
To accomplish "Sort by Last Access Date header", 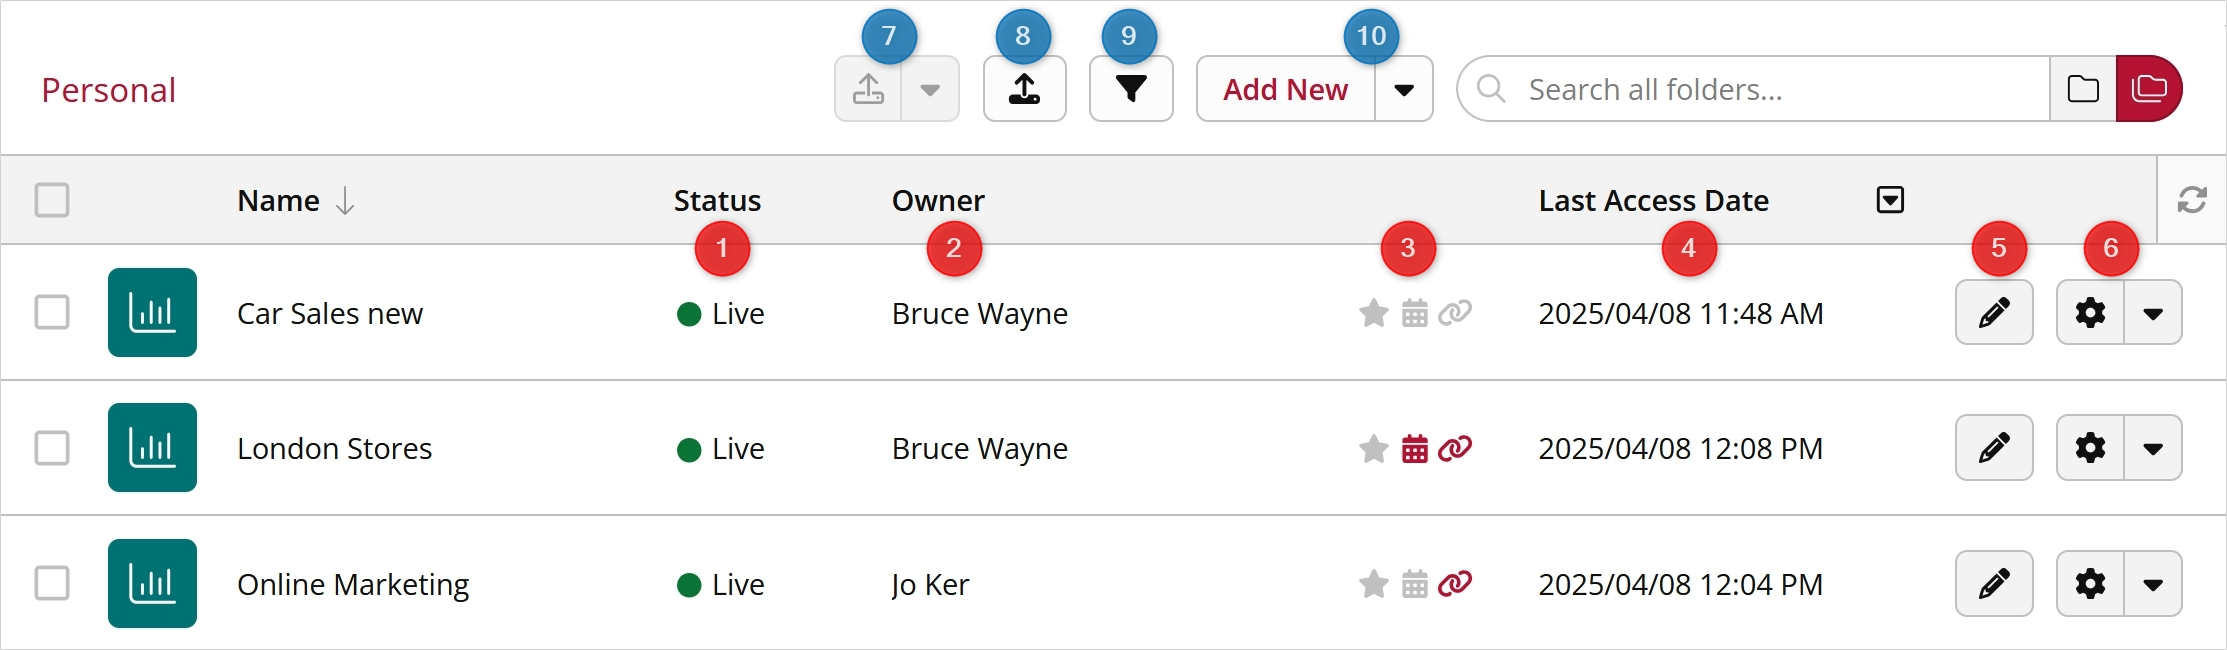I will click(1653, 201).
